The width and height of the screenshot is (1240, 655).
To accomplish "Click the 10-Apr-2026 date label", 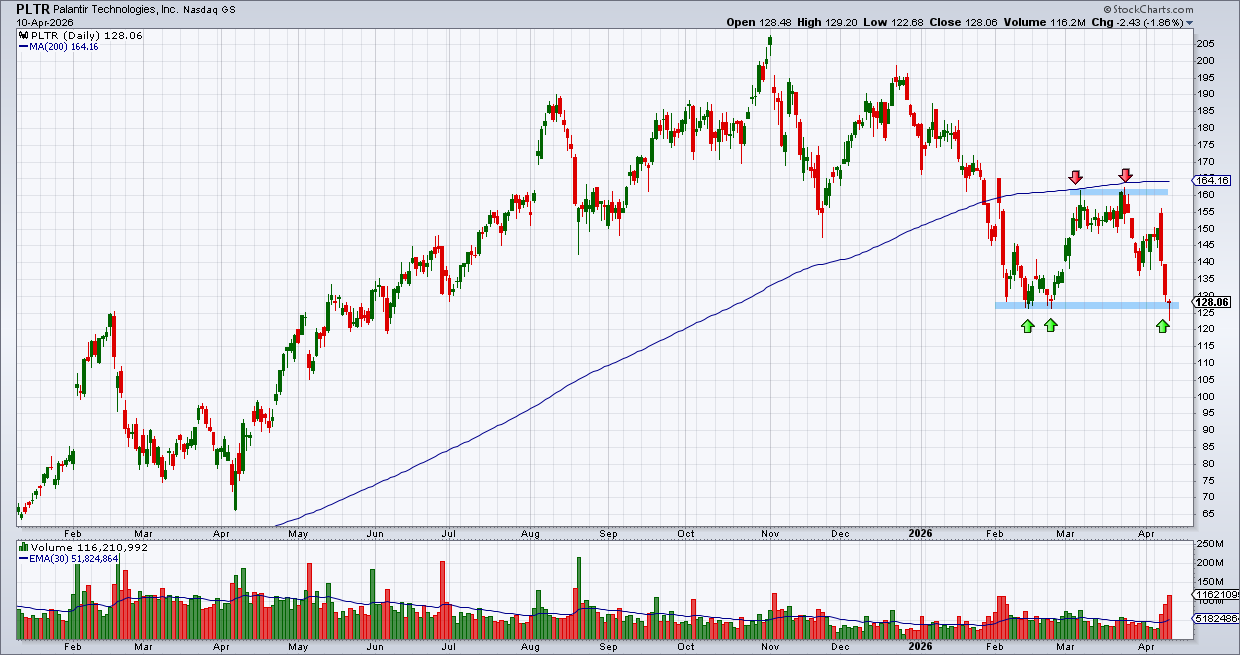I will (x=43, y=22).
